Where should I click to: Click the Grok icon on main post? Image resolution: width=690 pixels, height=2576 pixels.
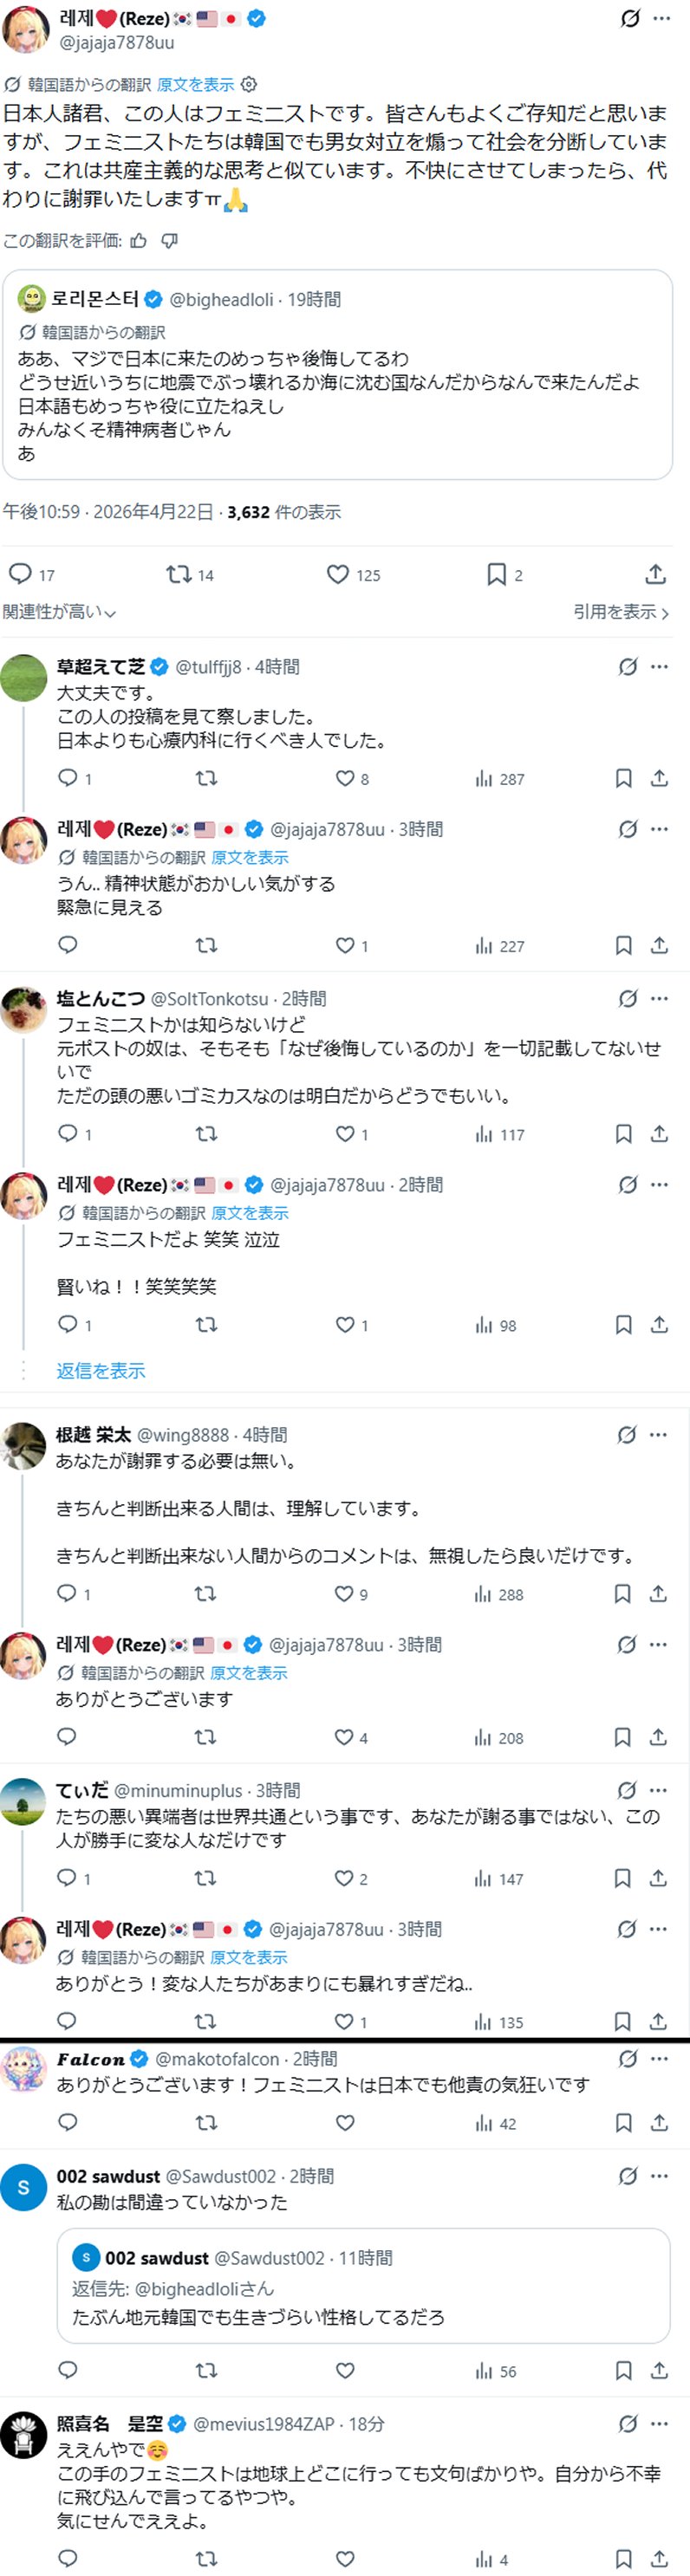click(630, 19)
